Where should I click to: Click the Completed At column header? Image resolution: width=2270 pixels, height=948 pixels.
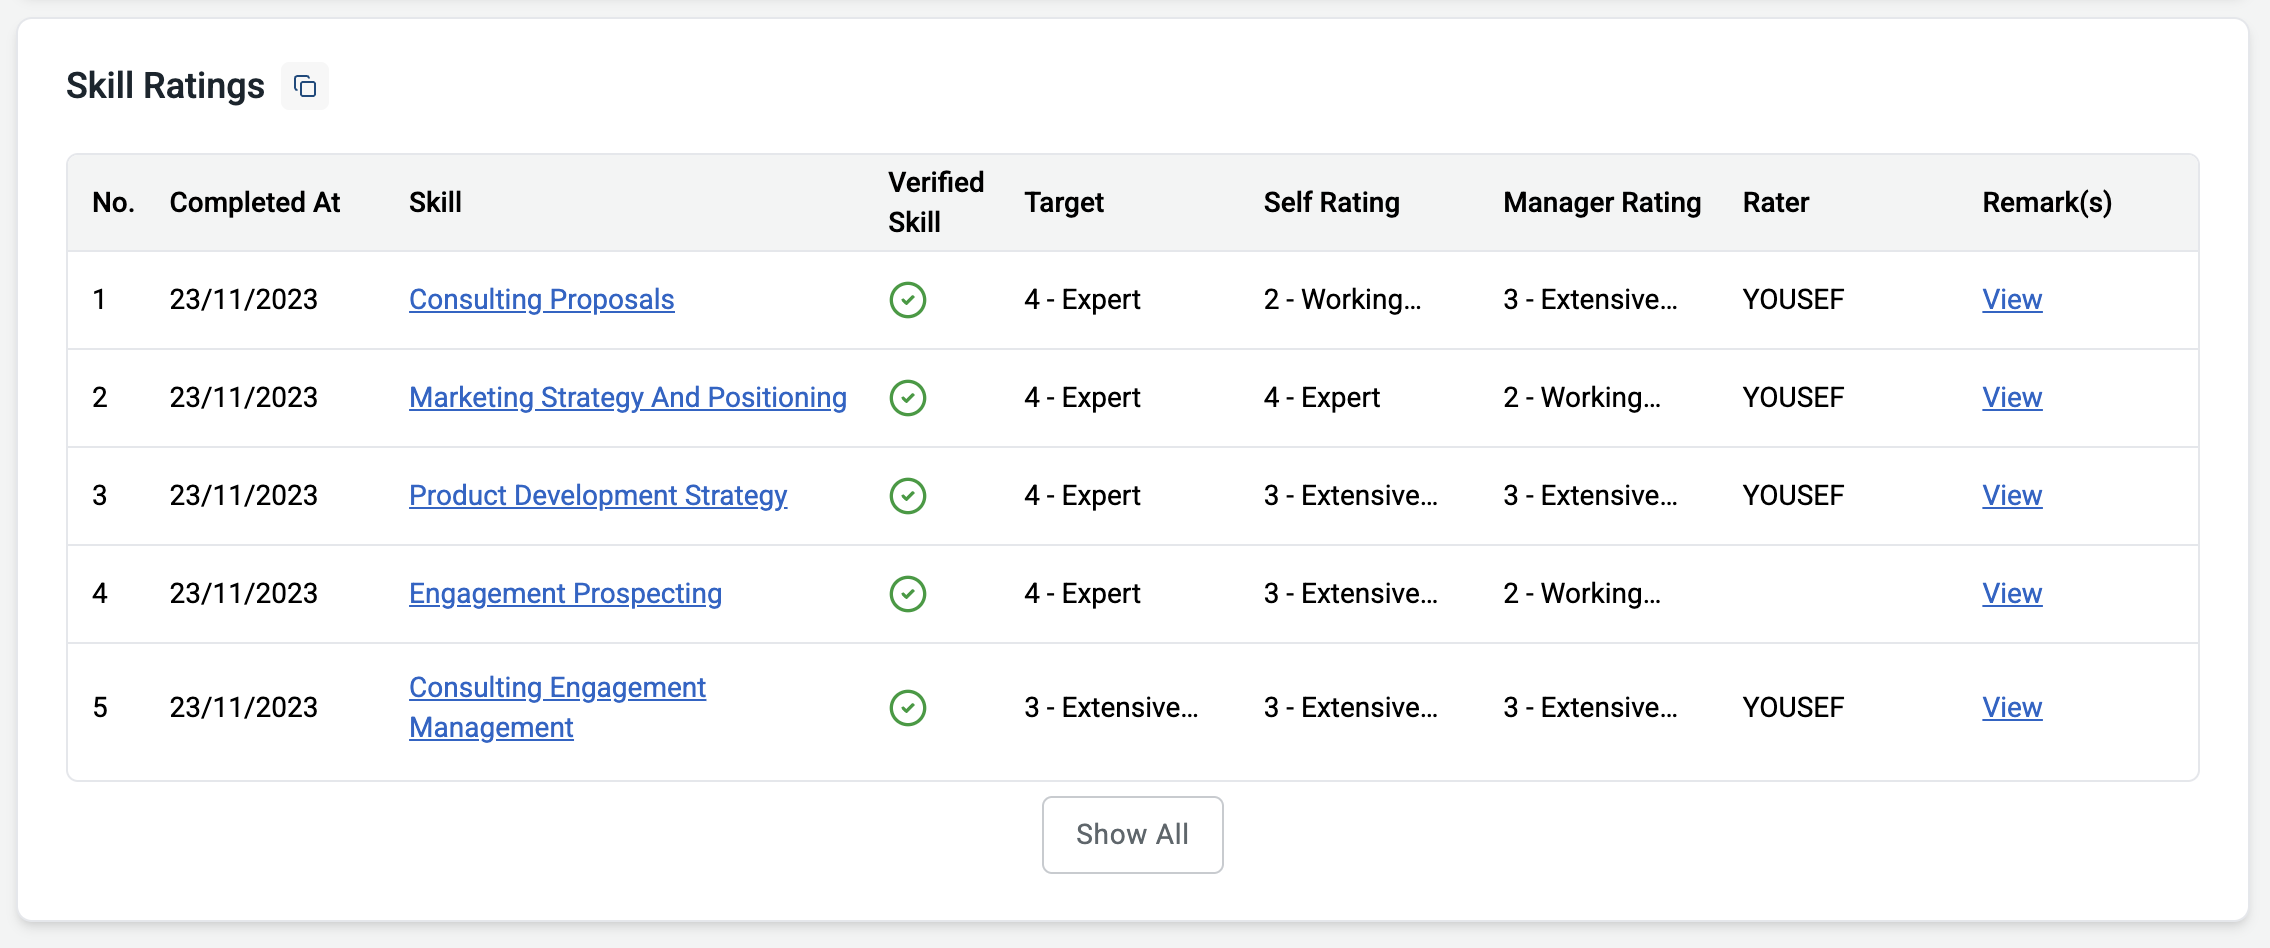point(255,203)
